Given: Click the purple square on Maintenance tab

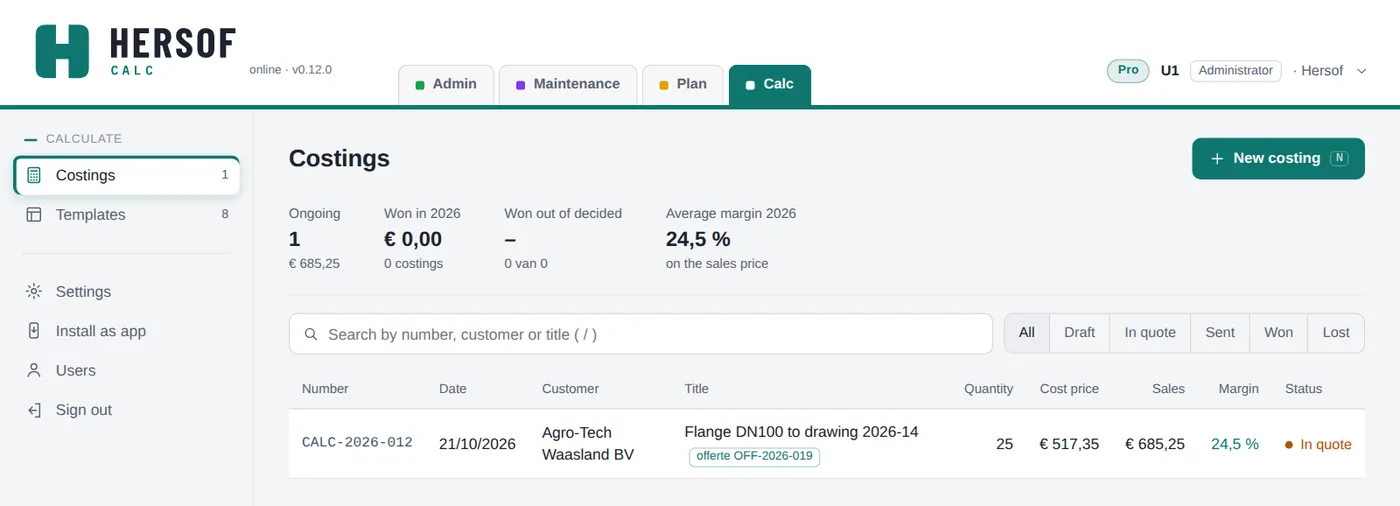Looking at the screenshot, I should (521, 85).
